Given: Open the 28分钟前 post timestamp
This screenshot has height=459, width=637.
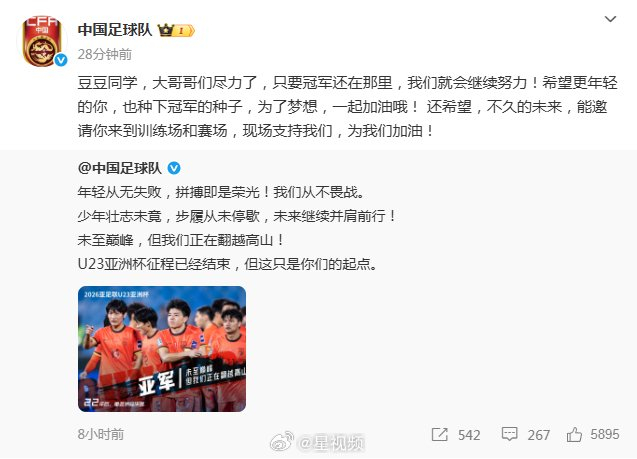Looking at the screenshot, I should pyautogui.click(x=104, y=54).
